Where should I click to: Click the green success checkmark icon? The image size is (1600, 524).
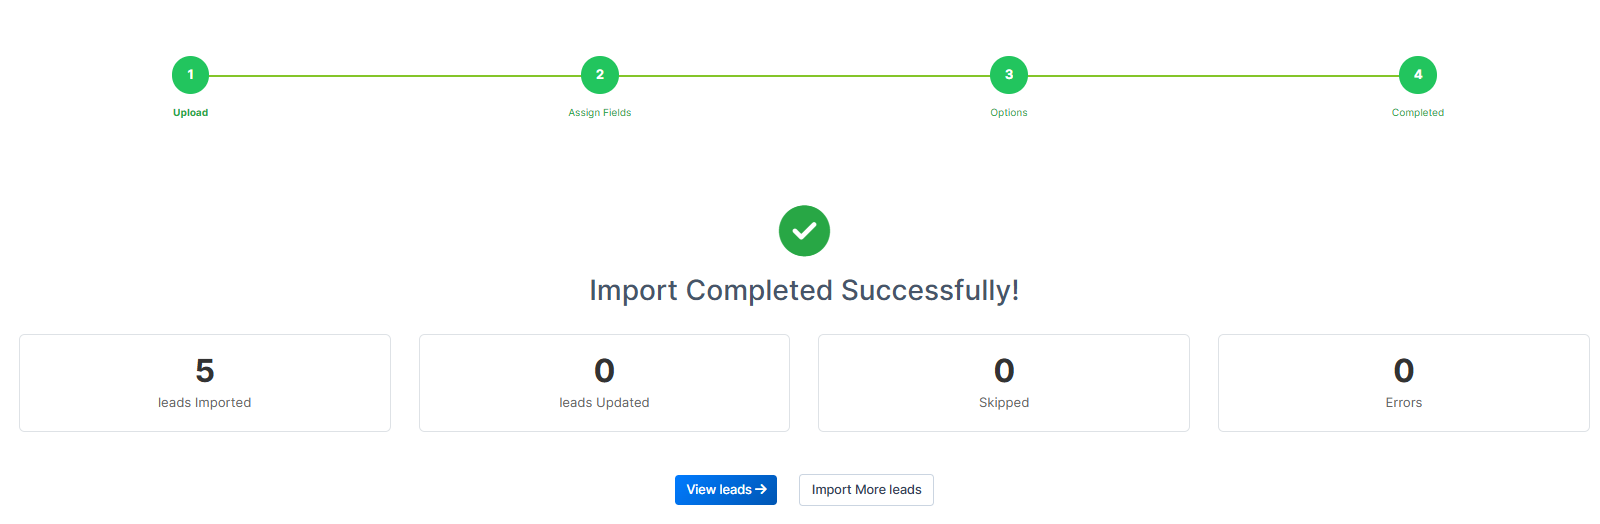(x=804, y=231)
